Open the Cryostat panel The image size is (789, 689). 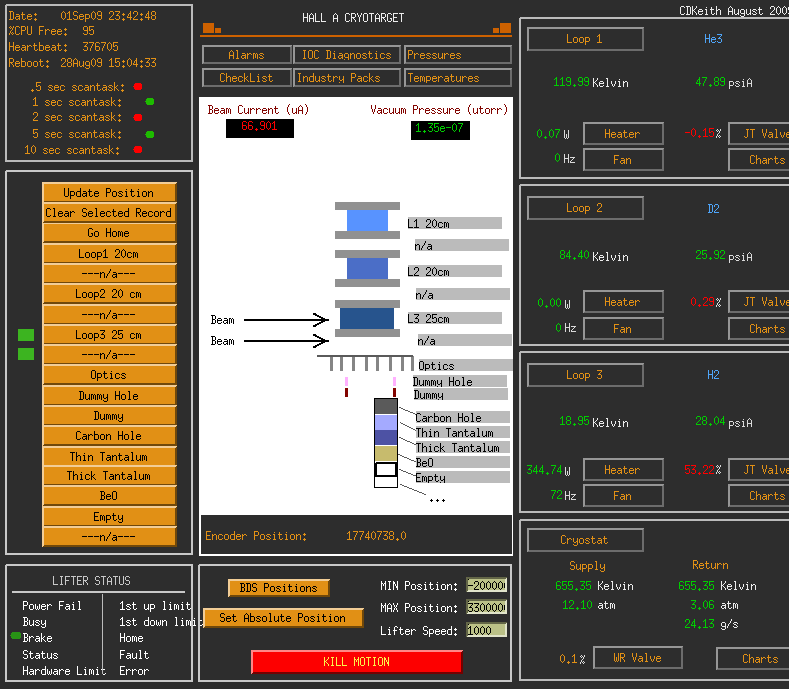pyautogui.click(x=585, y=540)
